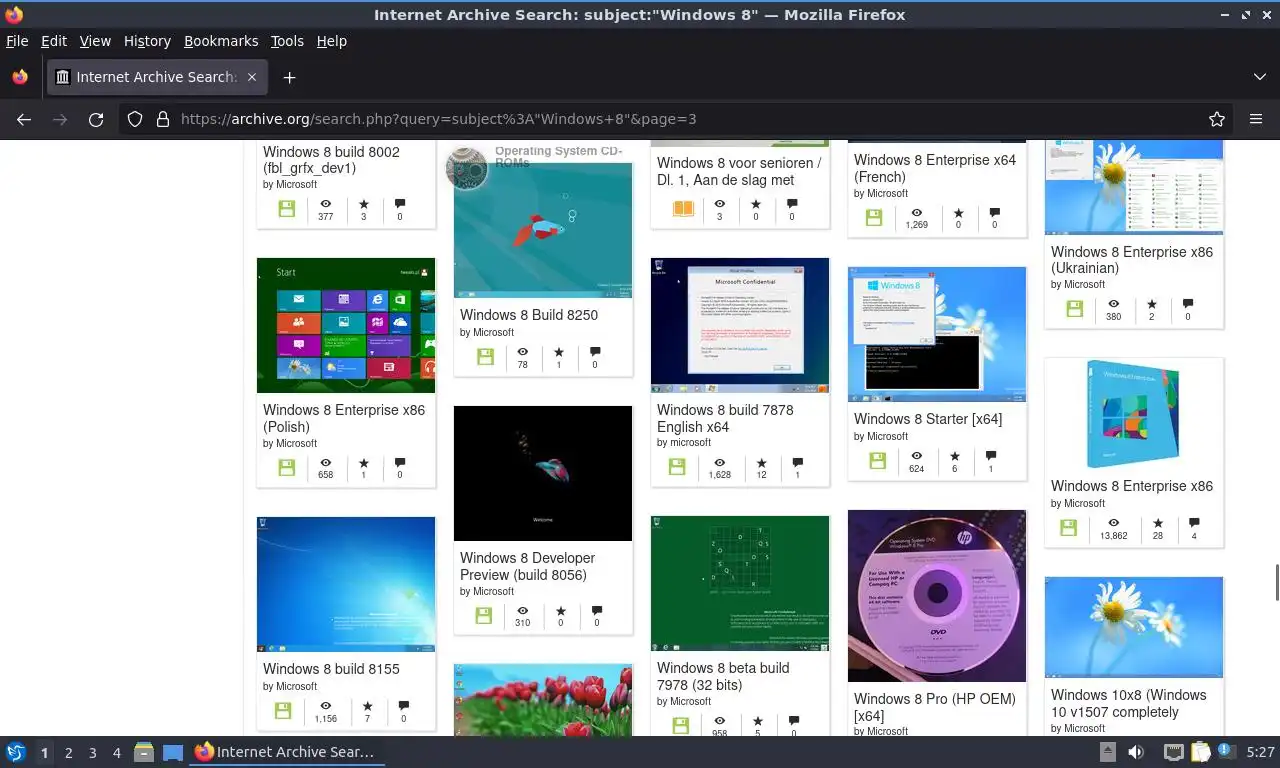Open the View menu
The width and height of the screenshot is (1280, 768).
(x=95, y=41)
